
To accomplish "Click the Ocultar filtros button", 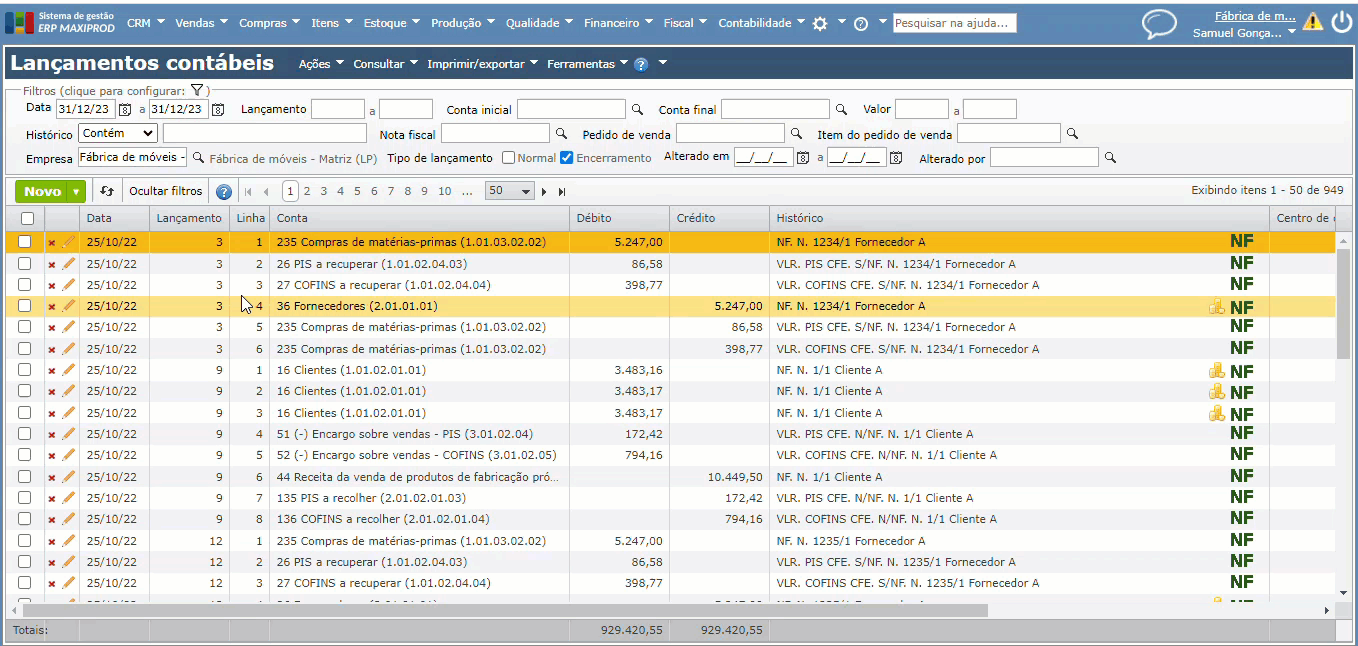I will pos(165,191).
